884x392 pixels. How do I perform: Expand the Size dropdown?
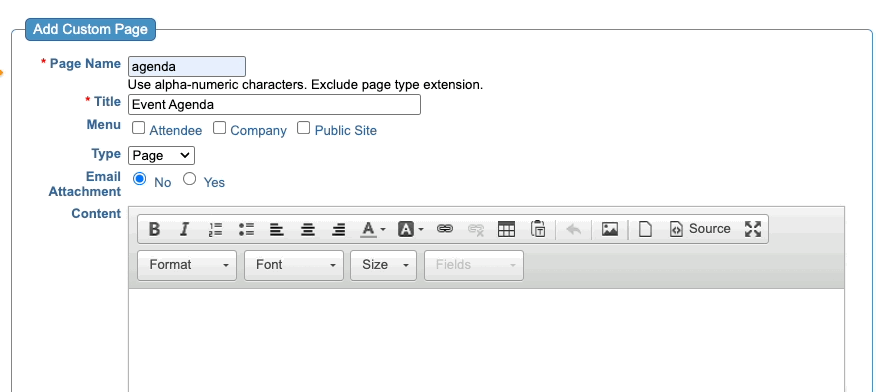(383, 265)
